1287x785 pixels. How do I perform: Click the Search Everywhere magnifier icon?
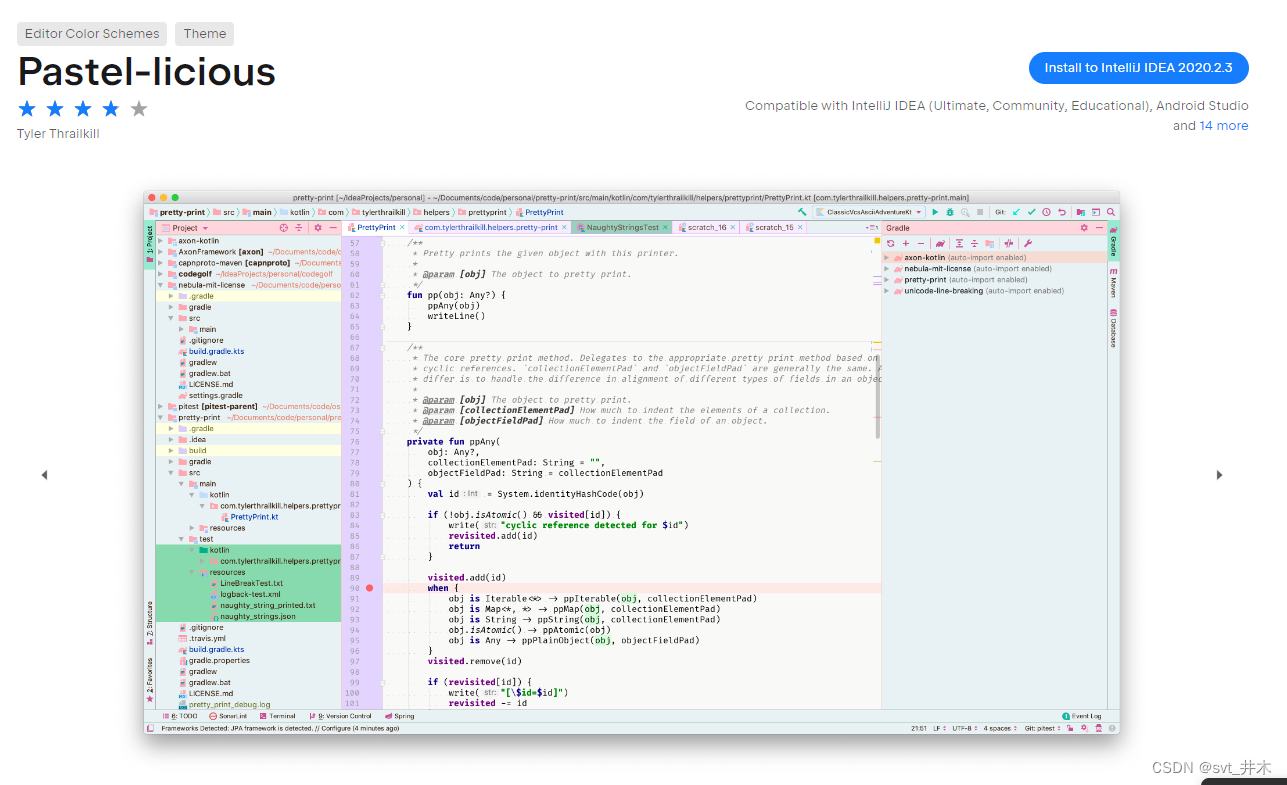click(1111, 212)
